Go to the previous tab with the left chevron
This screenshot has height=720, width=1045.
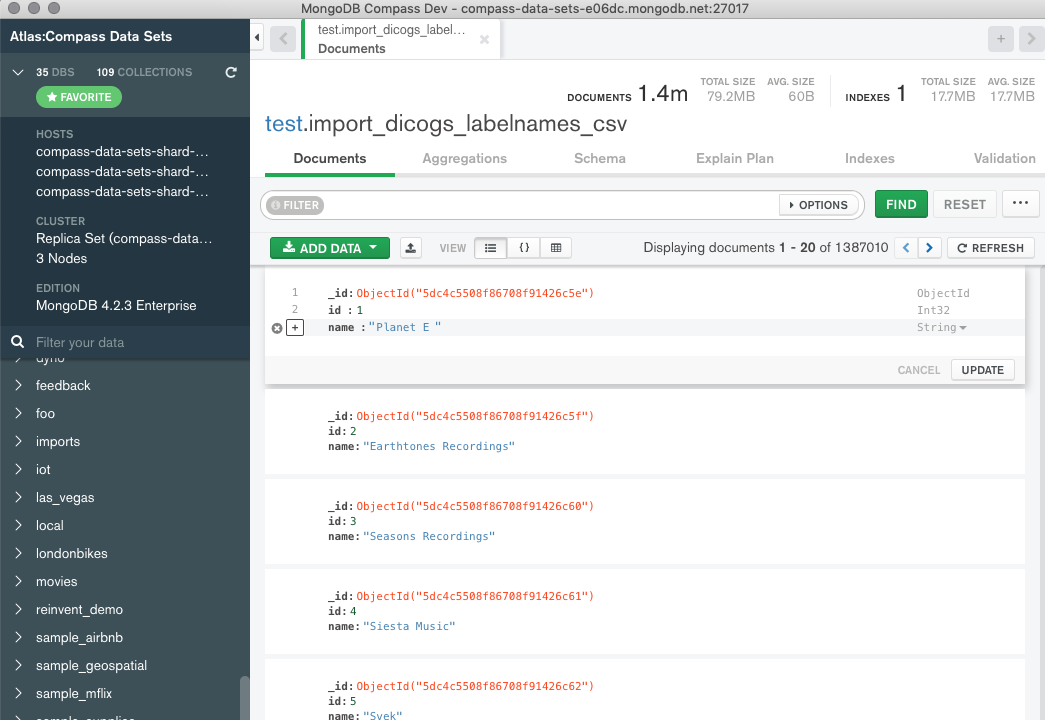point(283,39)
